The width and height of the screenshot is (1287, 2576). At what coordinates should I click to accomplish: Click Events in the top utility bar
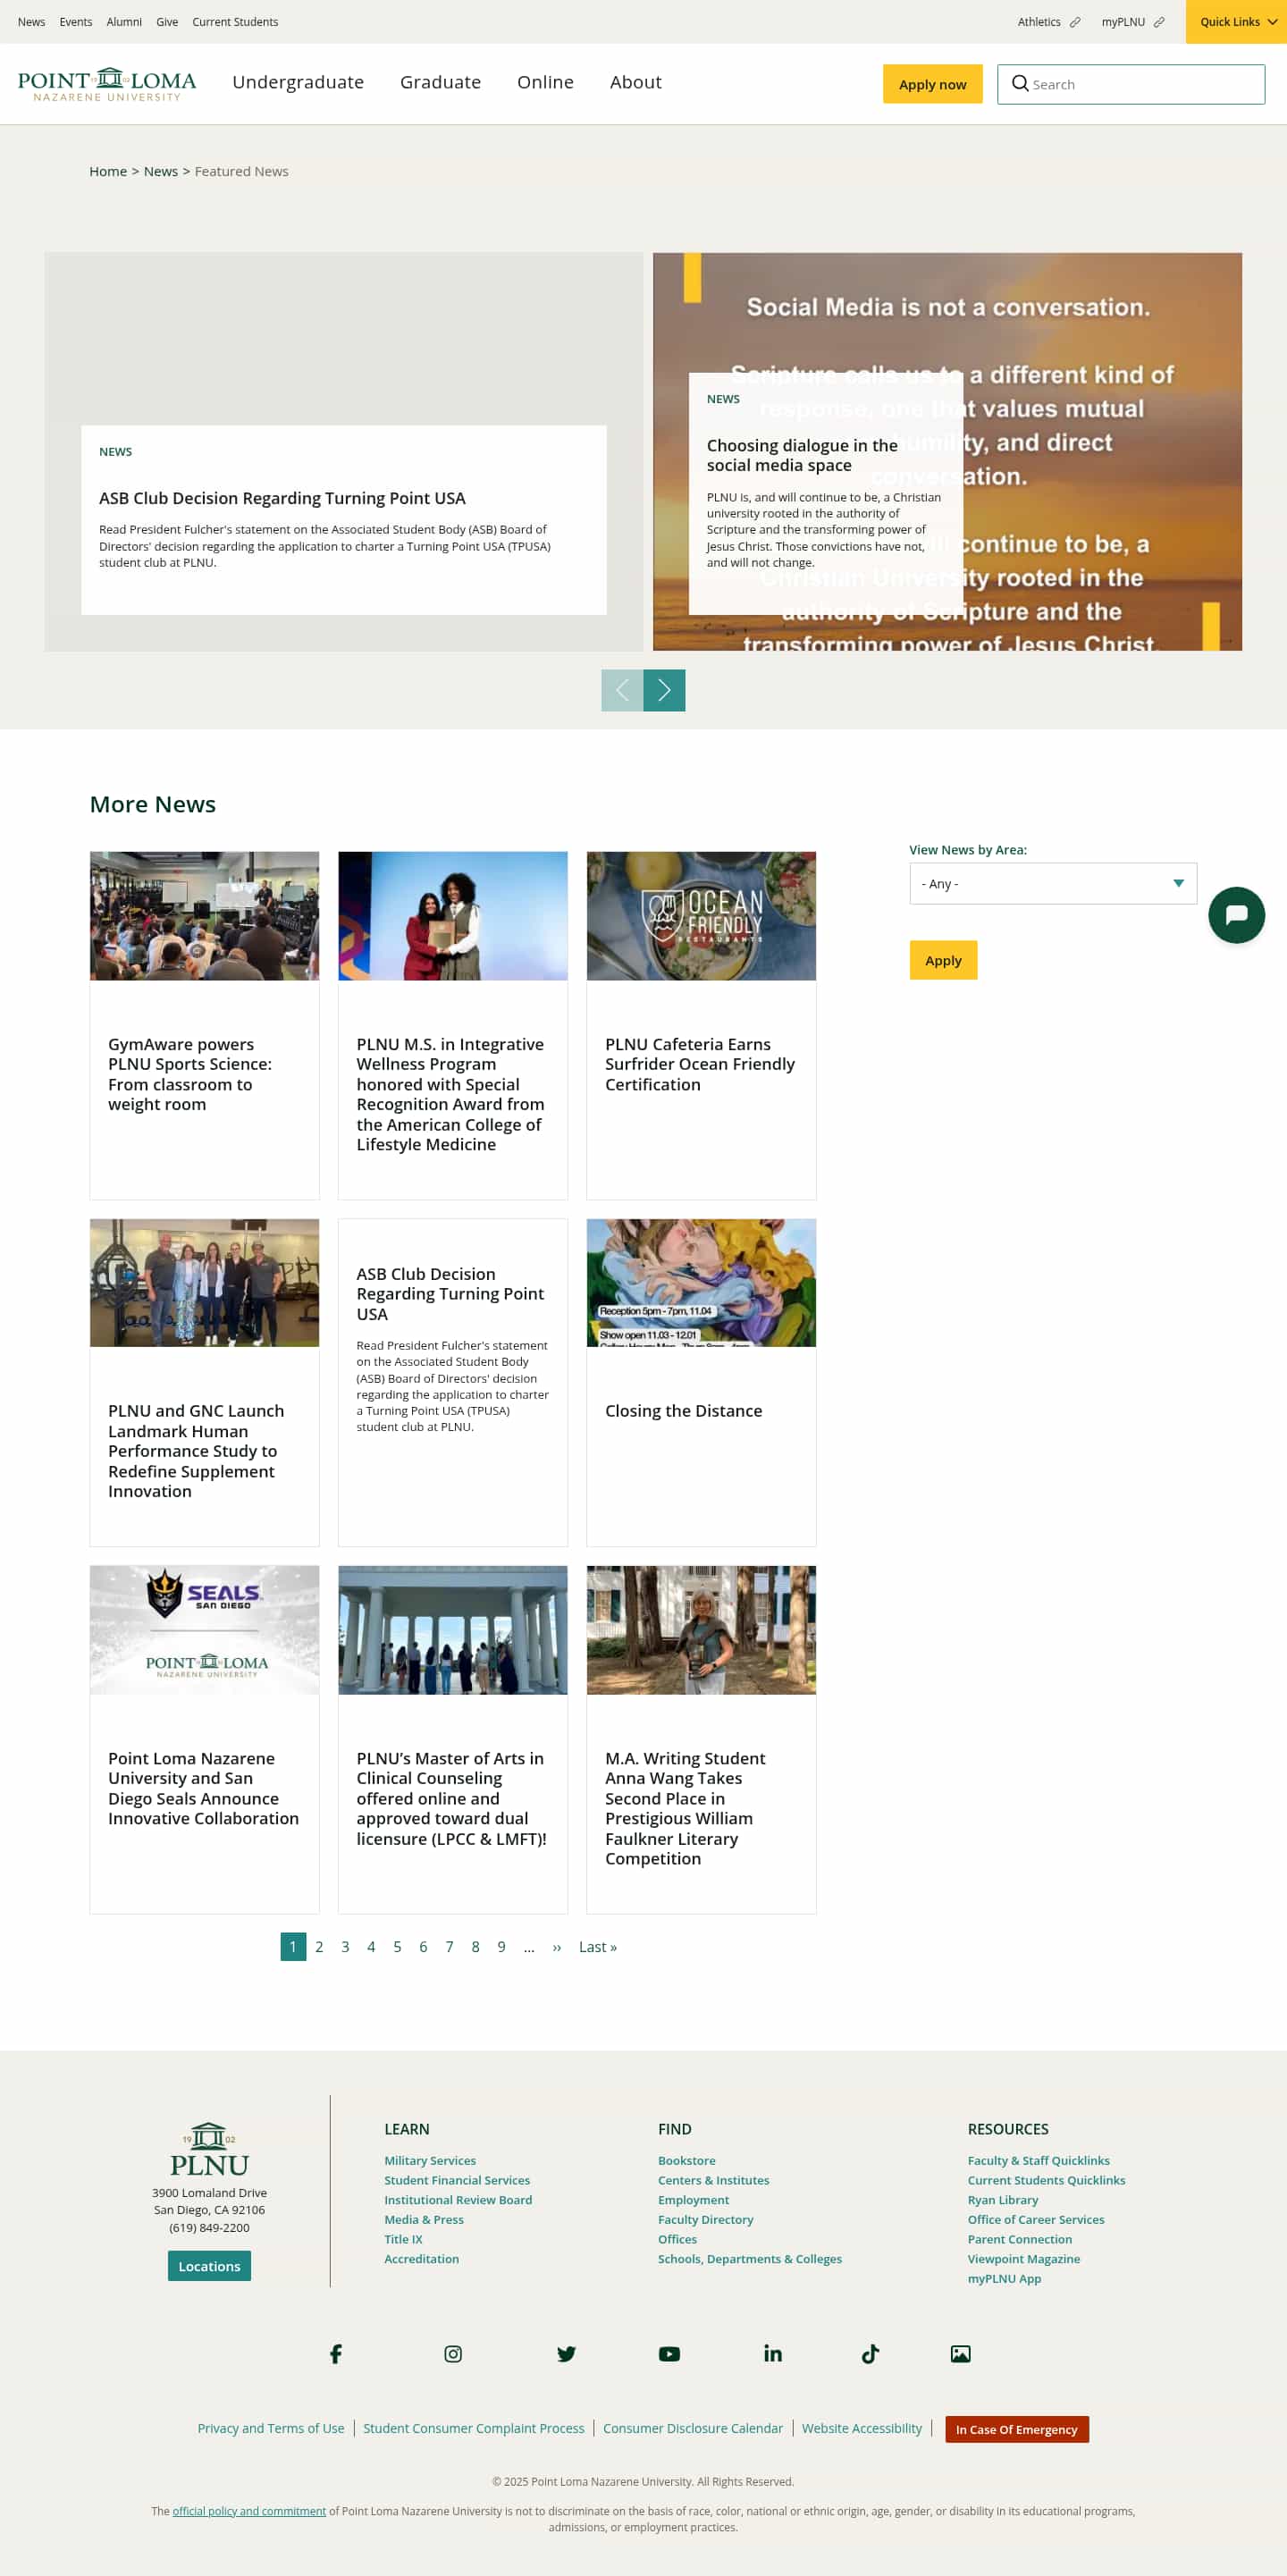tap(75, 22)
